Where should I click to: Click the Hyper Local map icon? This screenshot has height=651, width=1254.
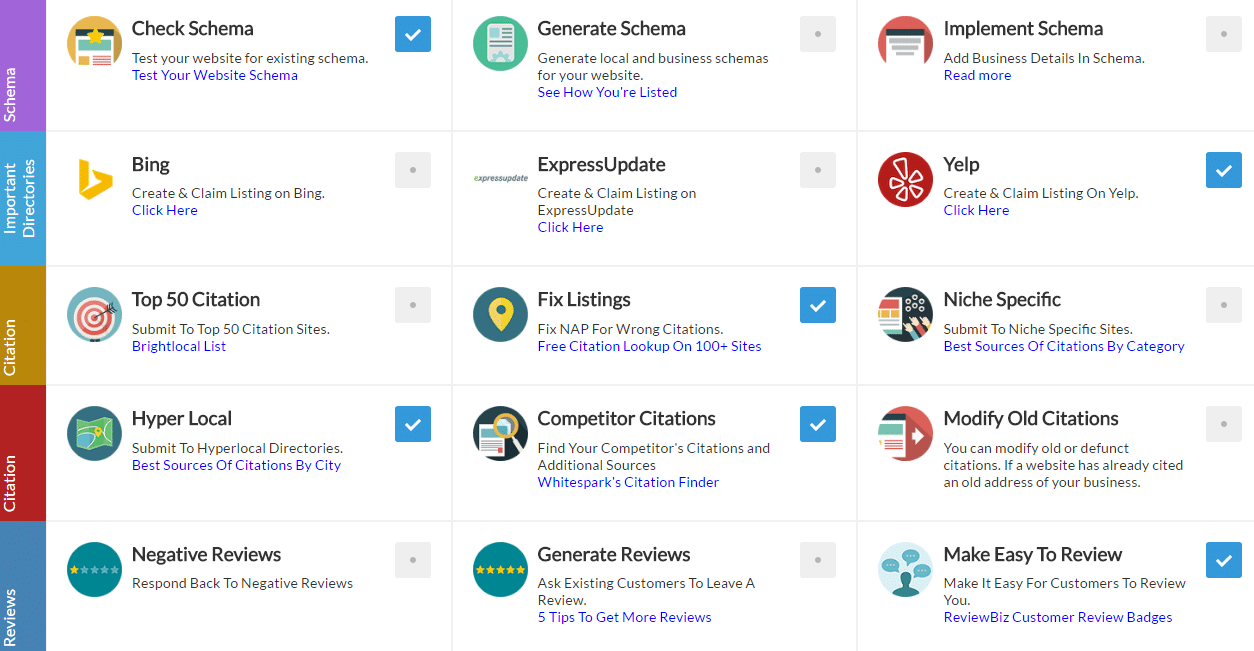[x=94, y=433]
